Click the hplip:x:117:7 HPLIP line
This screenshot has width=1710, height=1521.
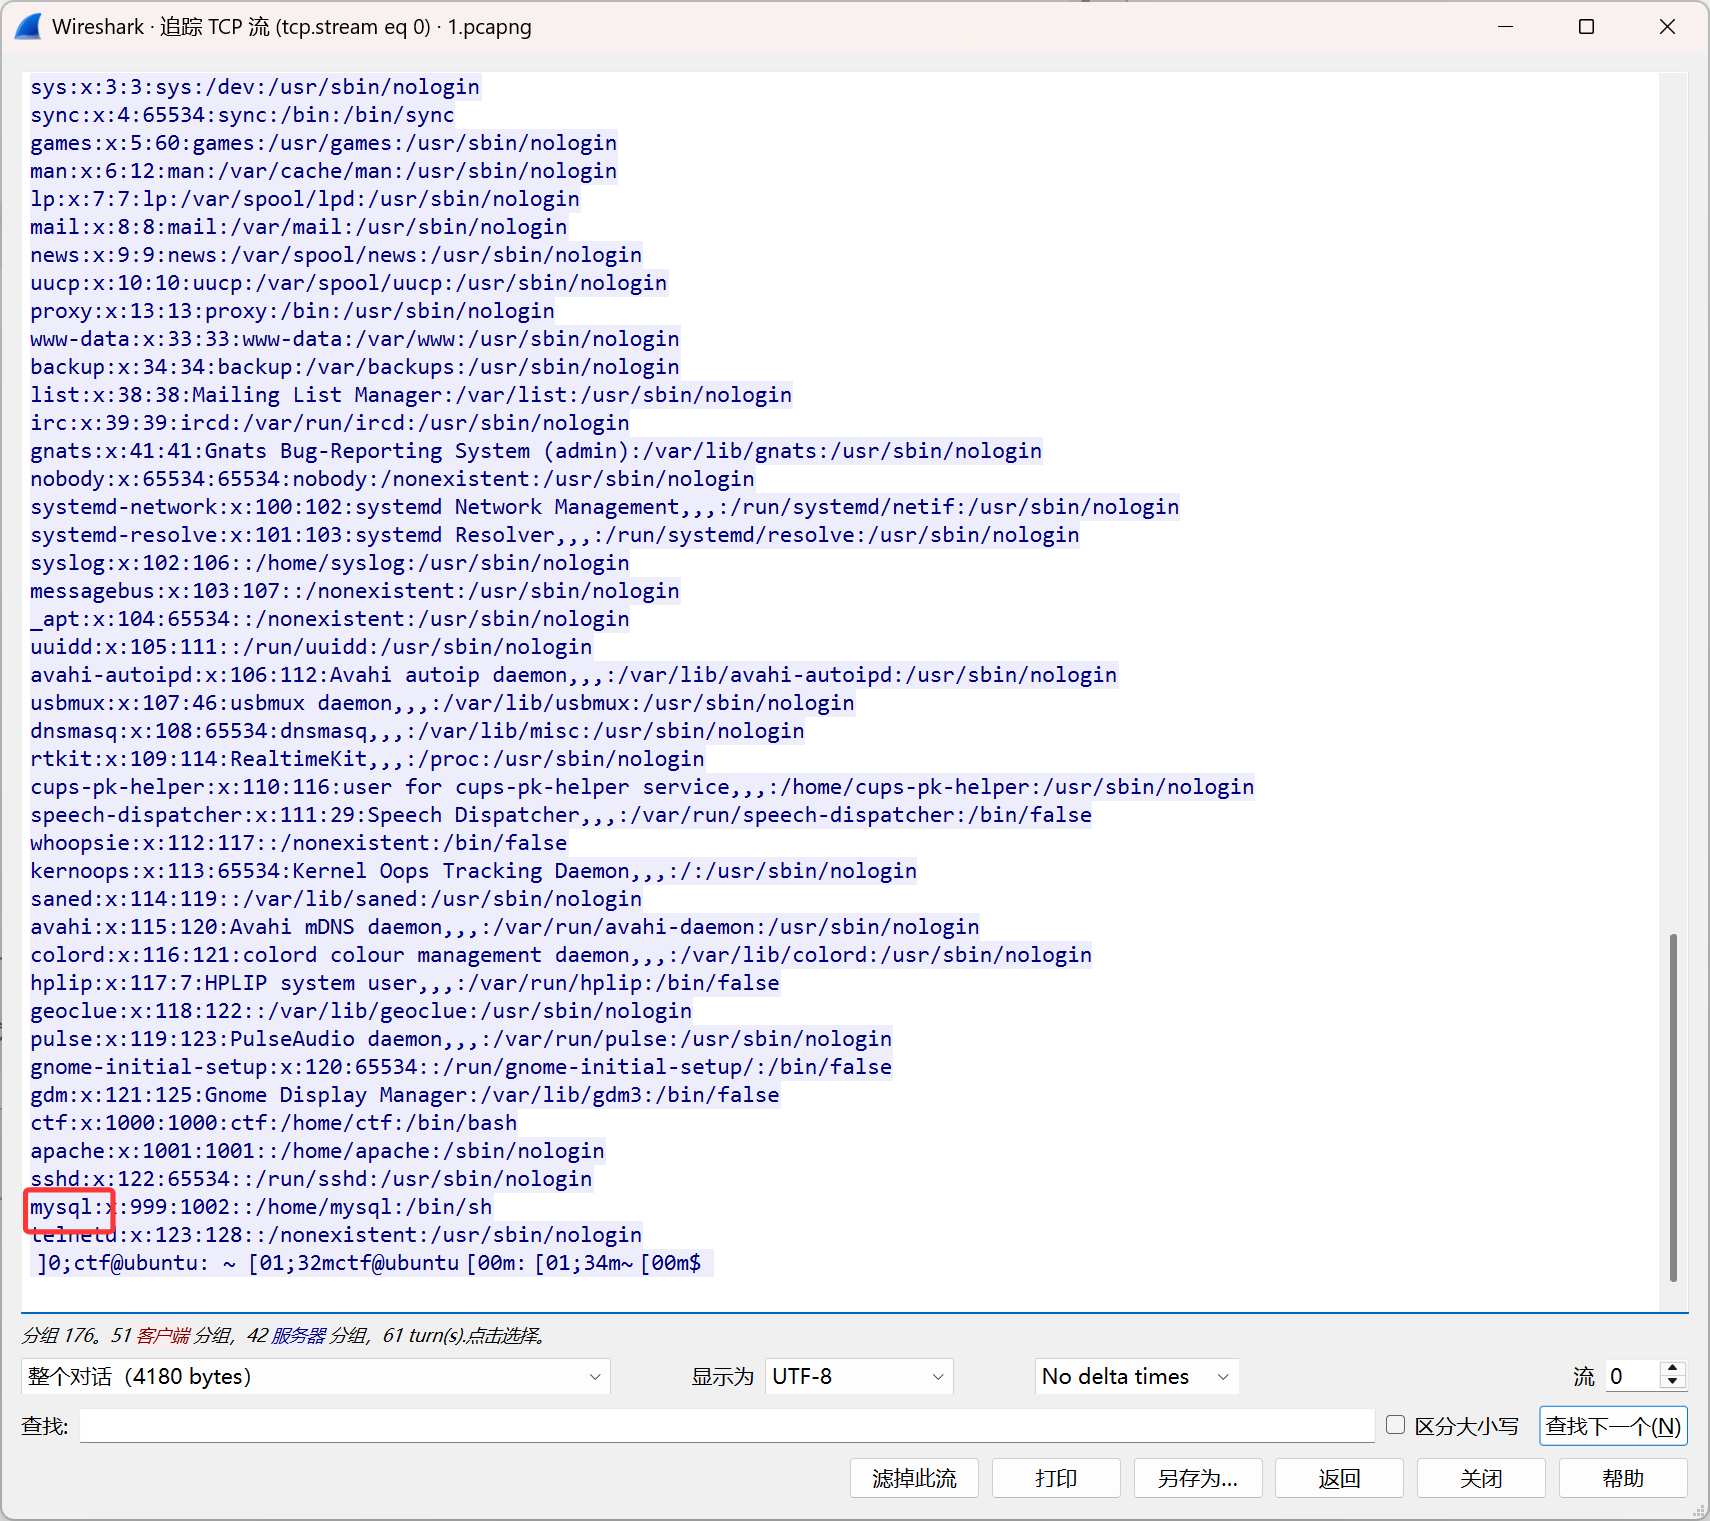point(405,983)
